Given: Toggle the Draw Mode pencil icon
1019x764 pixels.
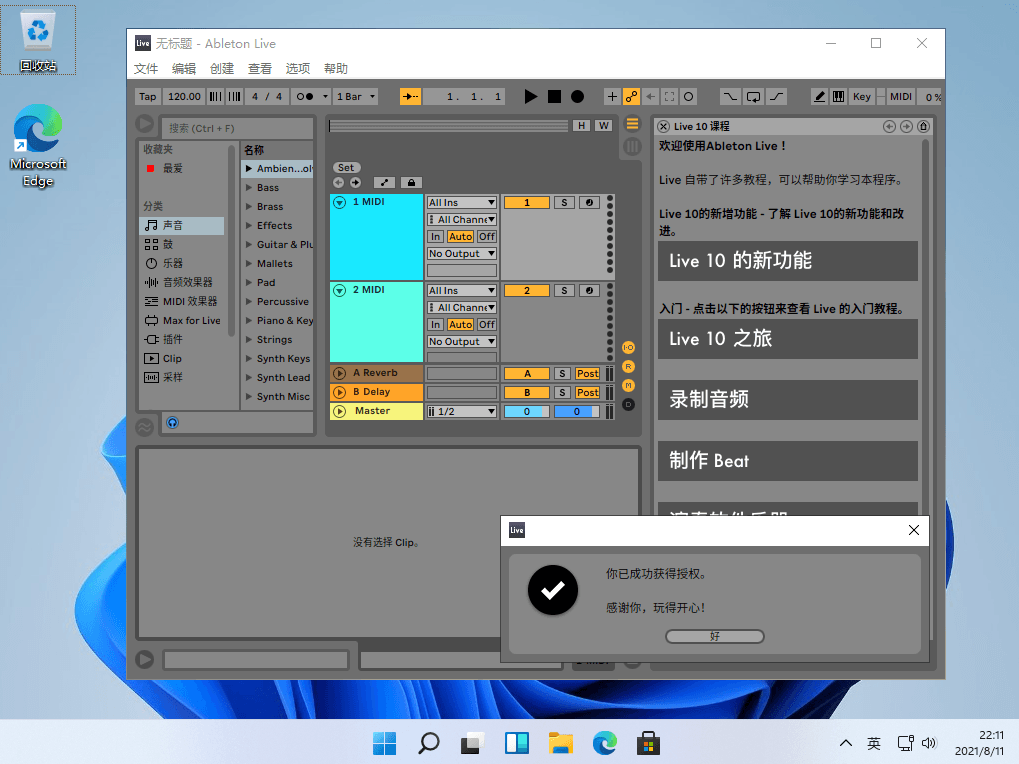Looking at the screenshot, I should [x=819, y=97].
